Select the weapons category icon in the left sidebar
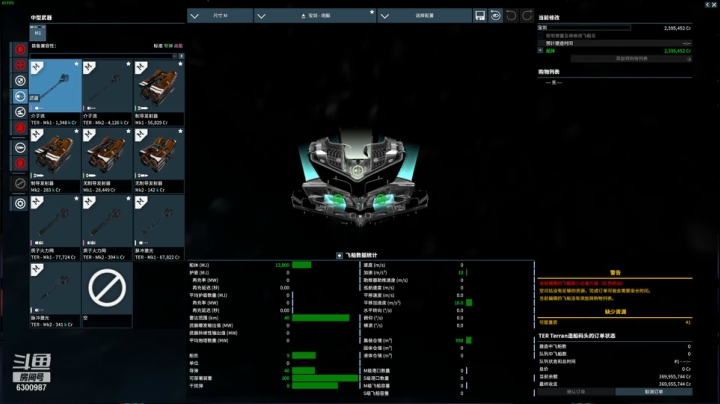Image resolution: width=720 pixels, height=404 pixels. coord(20,96)
